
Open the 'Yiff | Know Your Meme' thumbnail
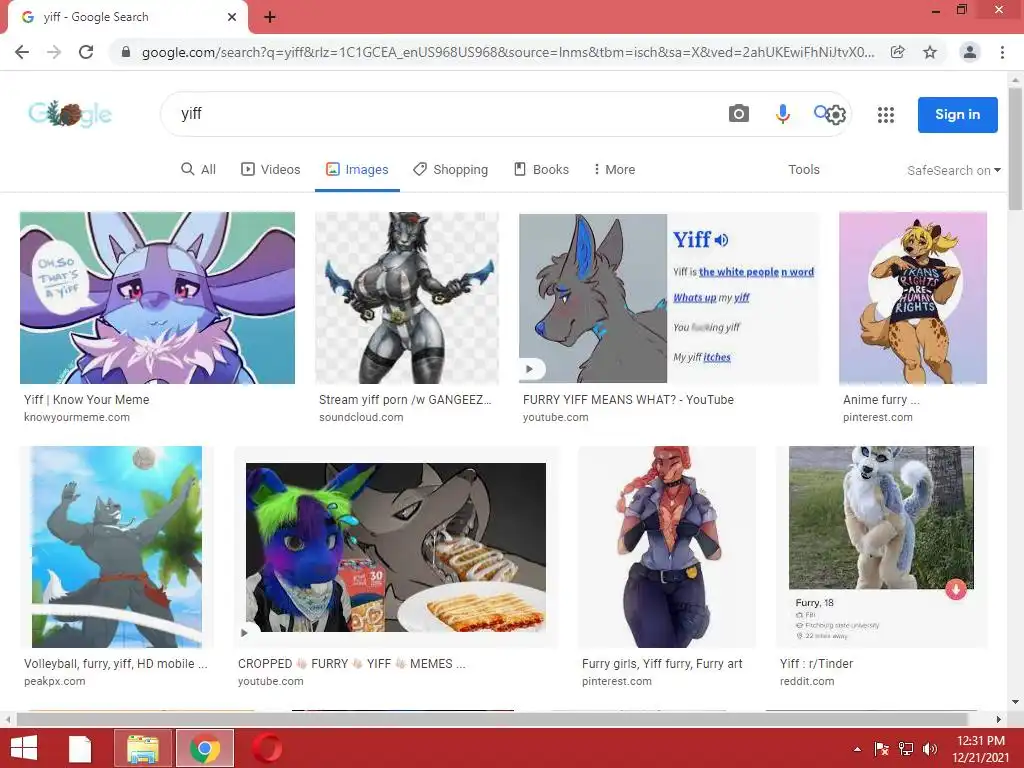coord(157,297)
